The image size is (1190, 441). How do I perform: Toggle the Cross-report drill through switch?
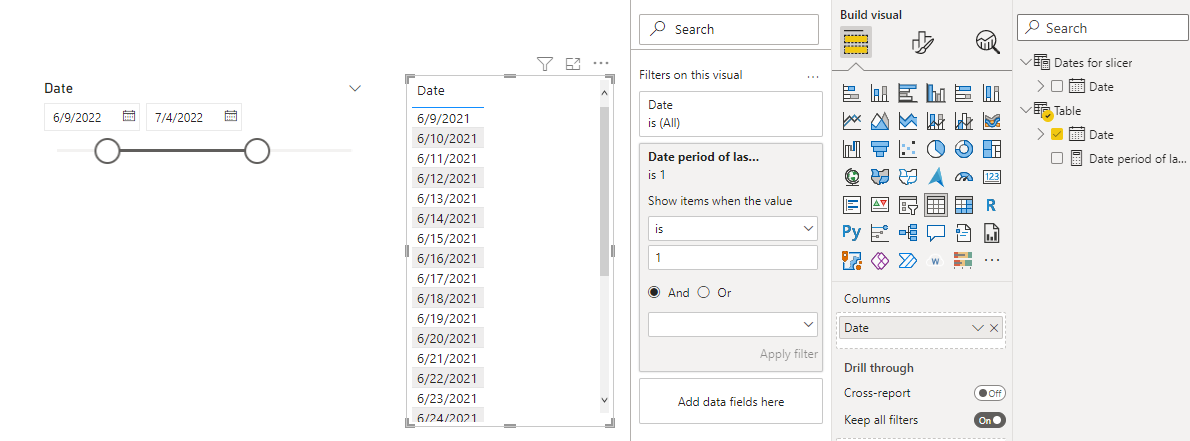point(990,393)
